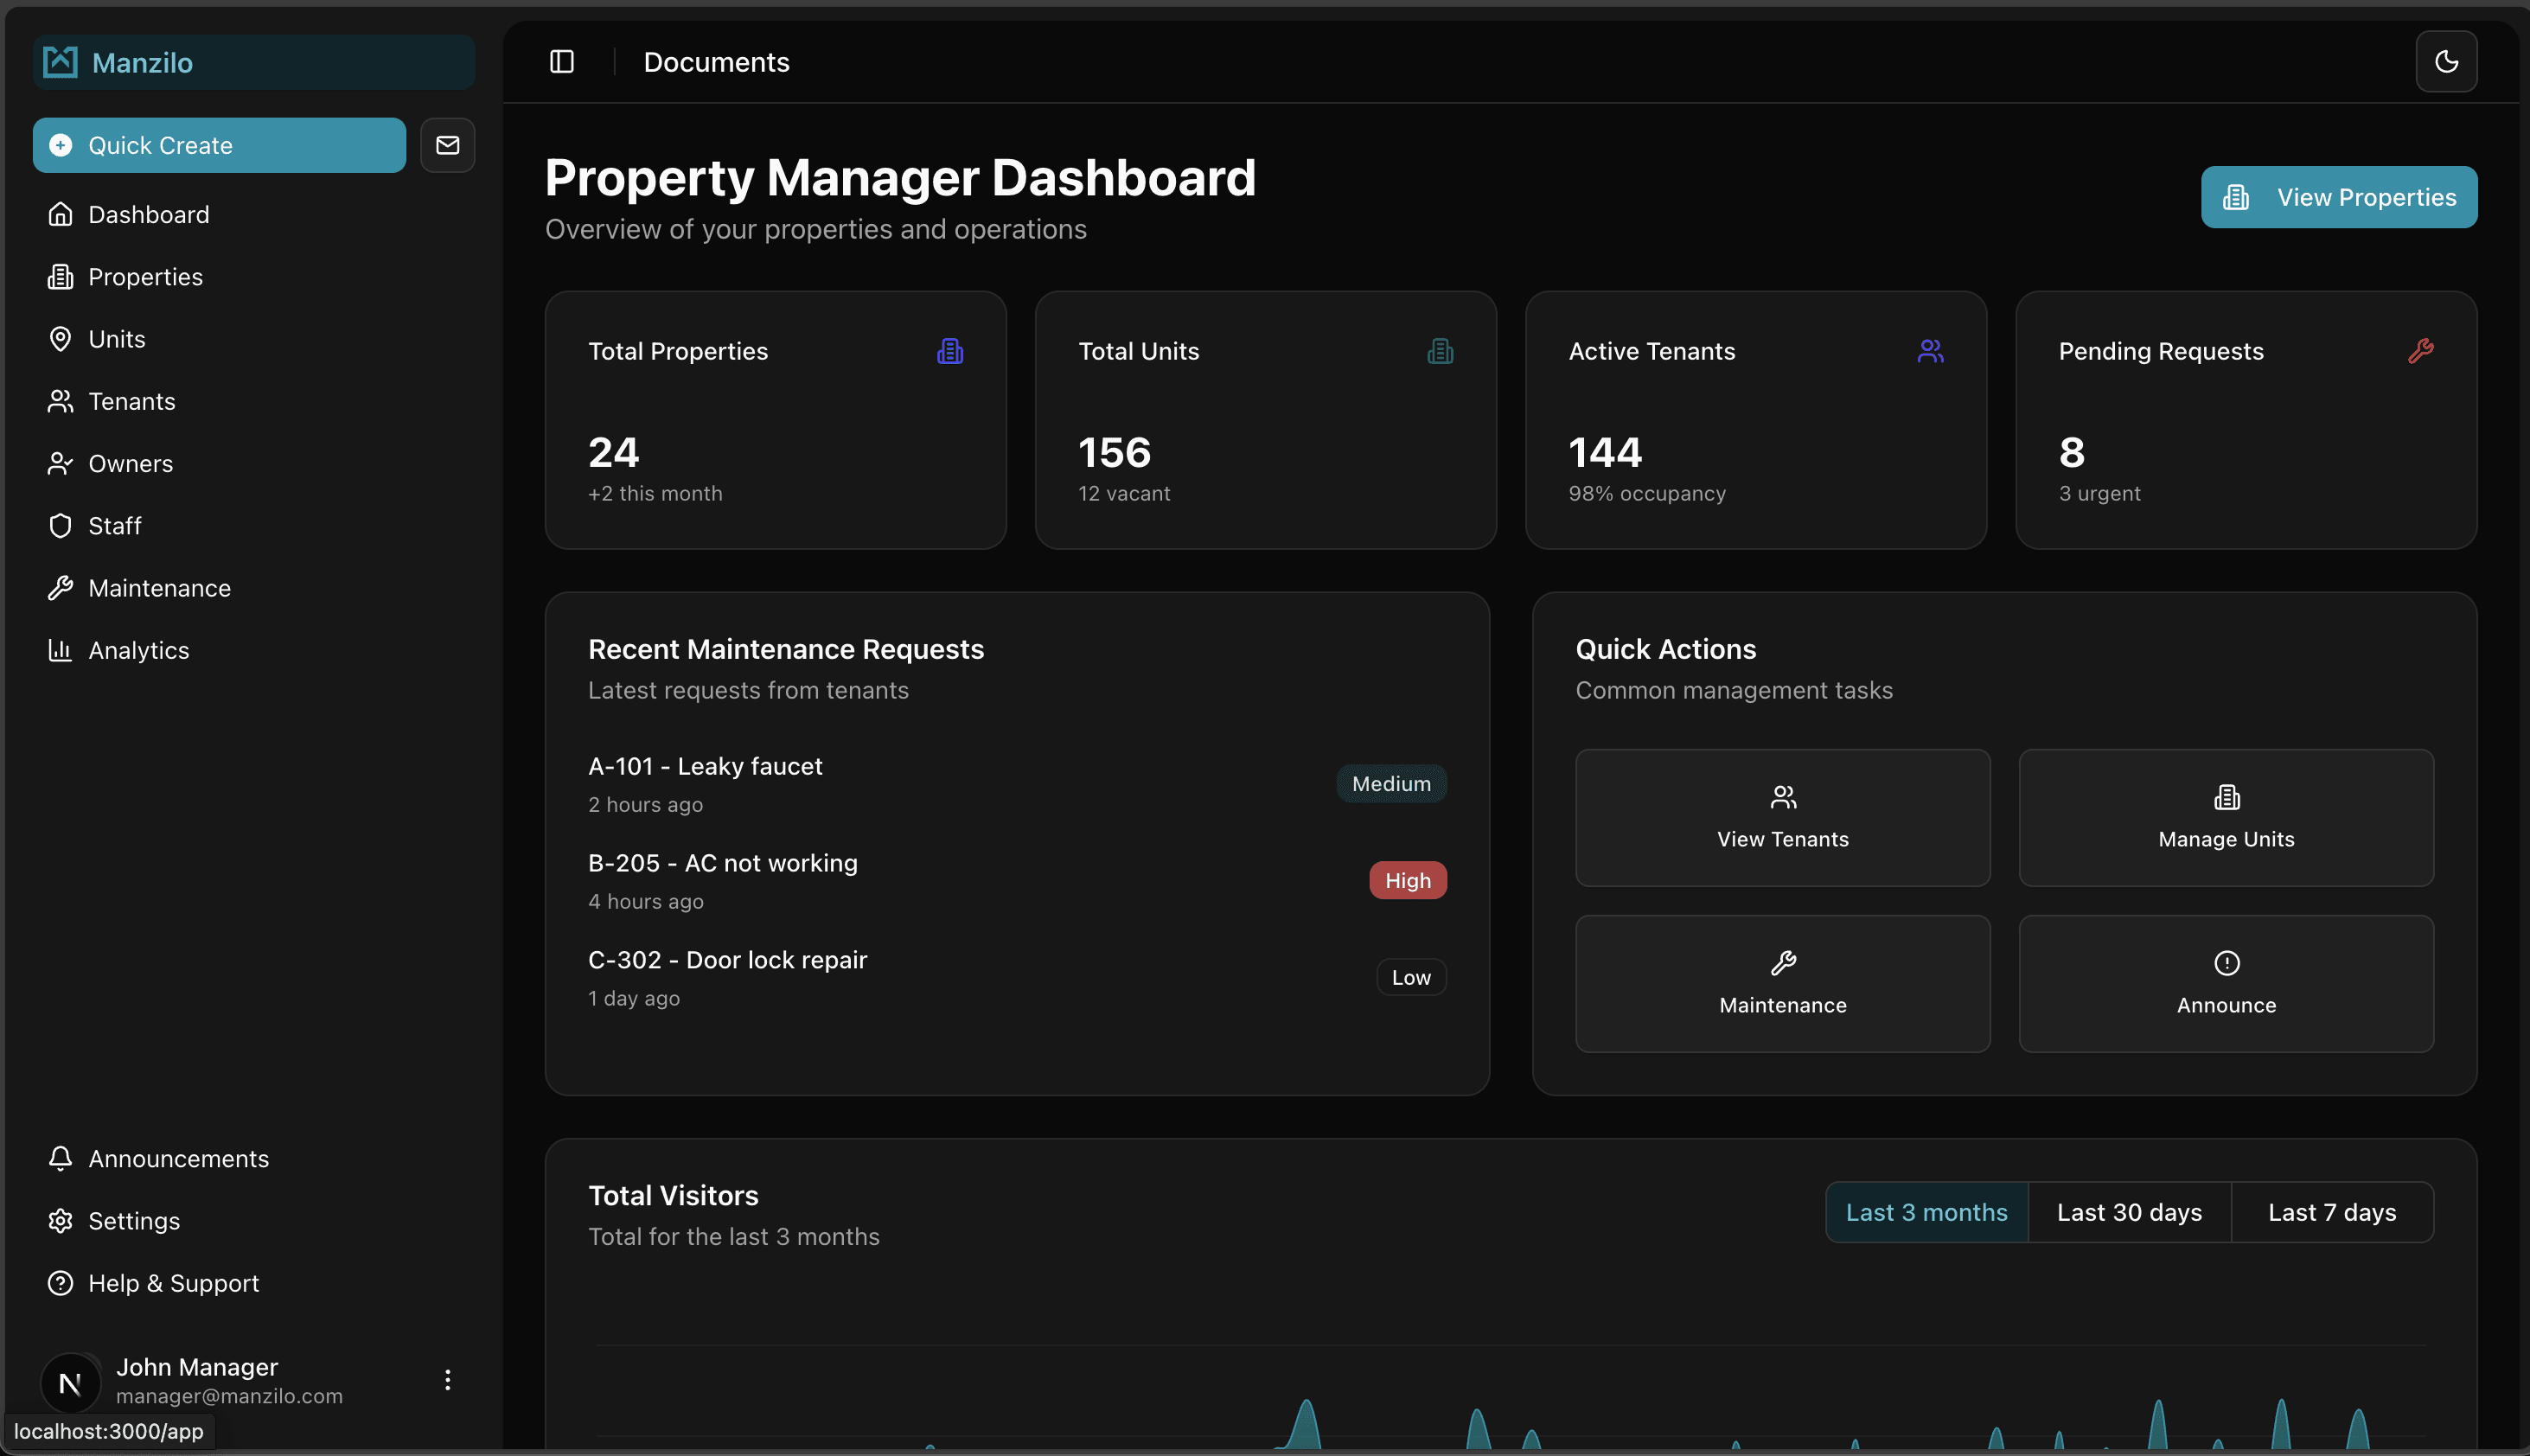Click the Active Tenants people icon

pos(1930,351)
